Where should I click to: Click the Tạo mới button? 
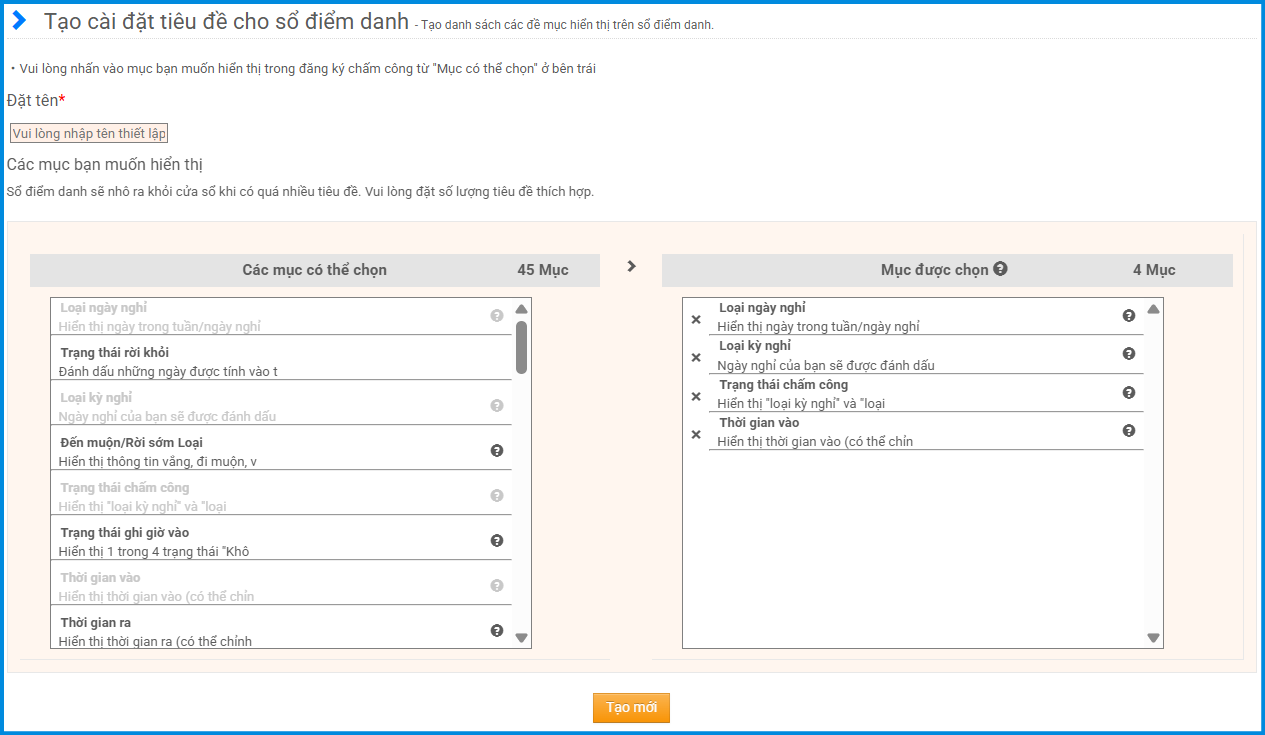631,708
